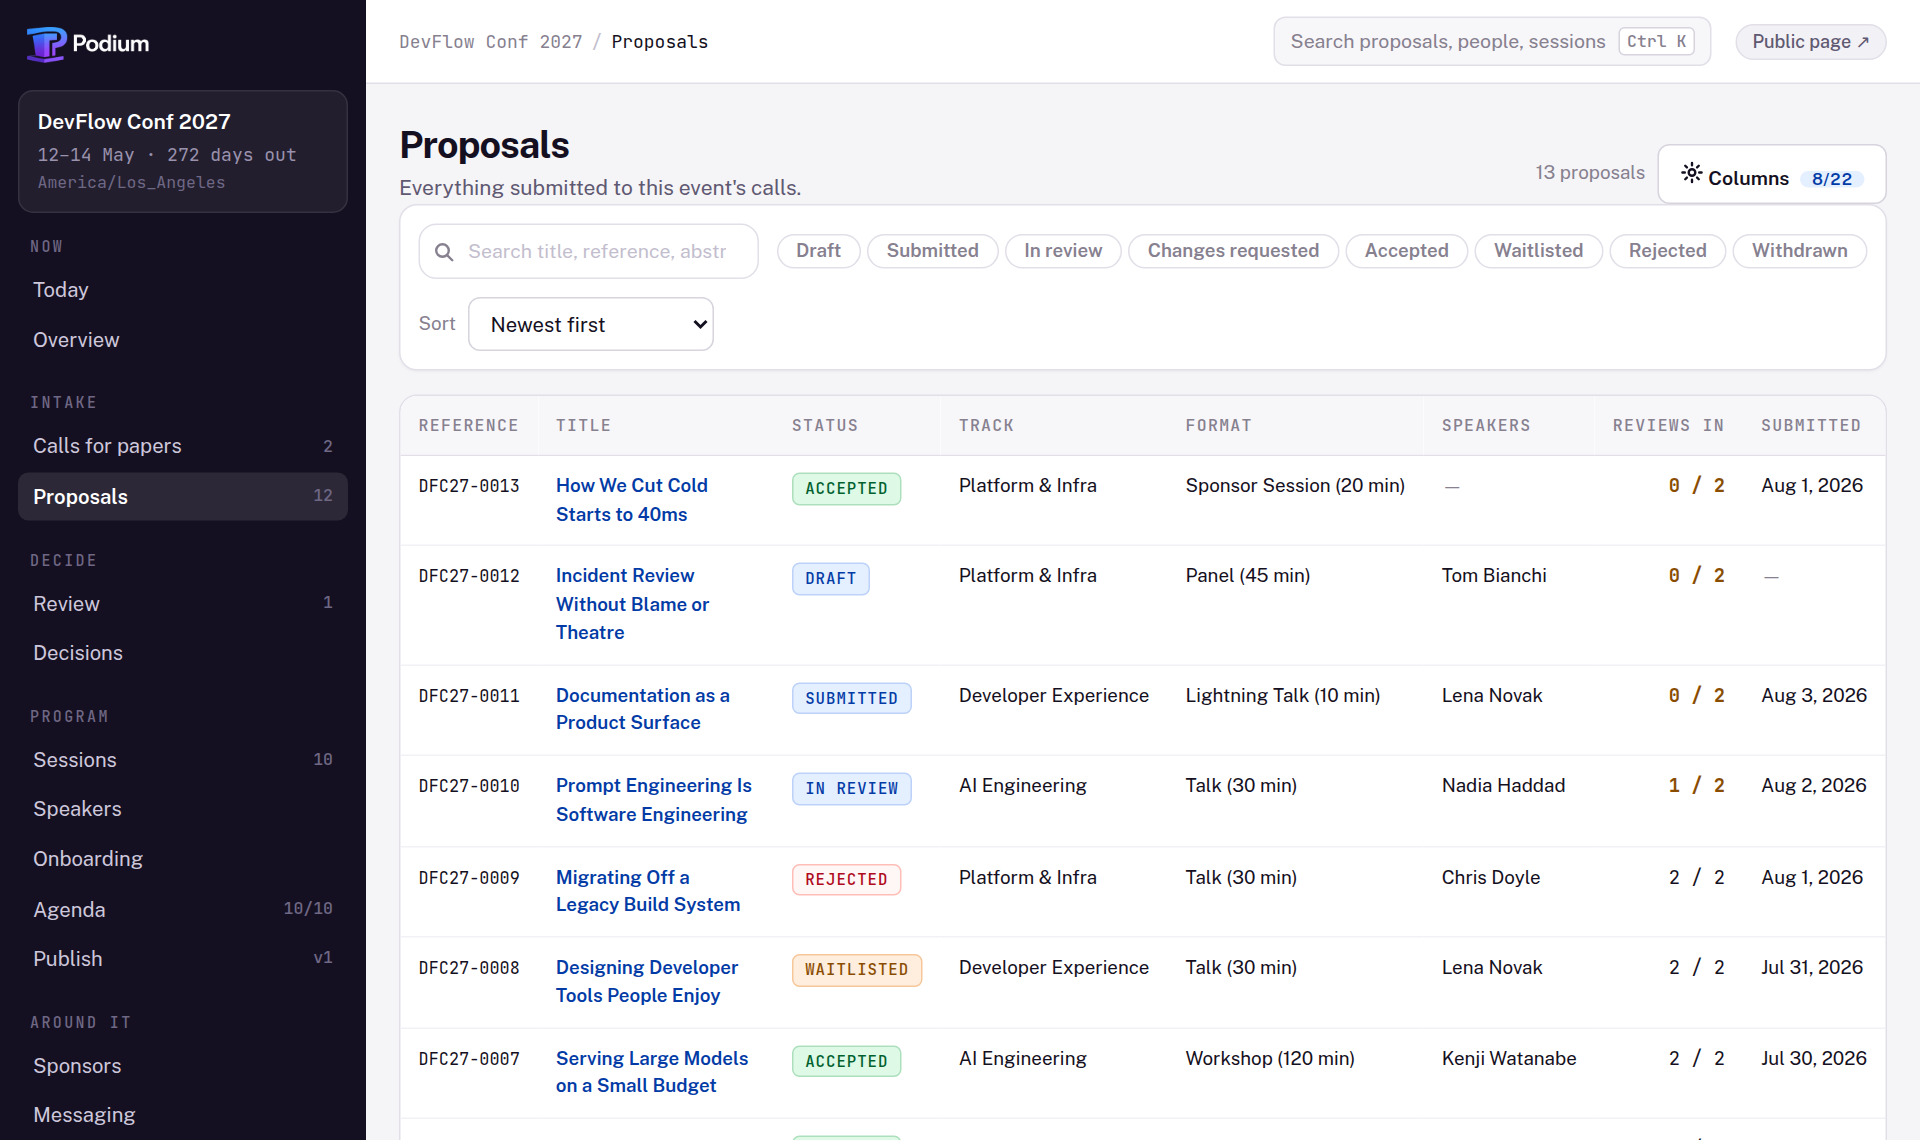
Task: Go to Today in sidebar
Action: click(x=183, y=290)
